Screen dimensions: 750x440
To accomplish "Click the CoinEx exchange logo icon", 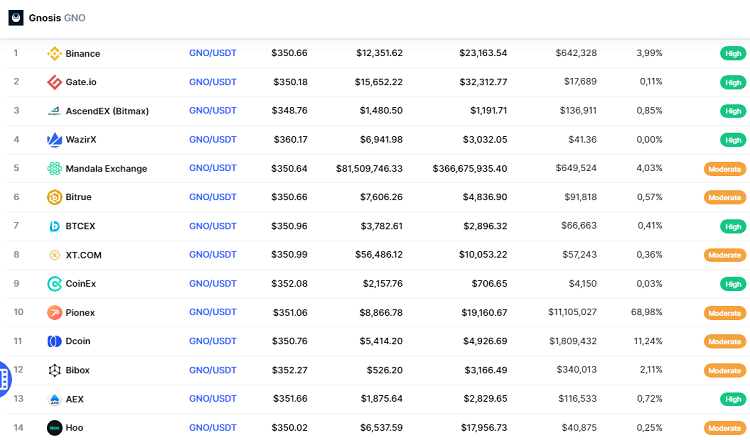I will coord(55,284).
